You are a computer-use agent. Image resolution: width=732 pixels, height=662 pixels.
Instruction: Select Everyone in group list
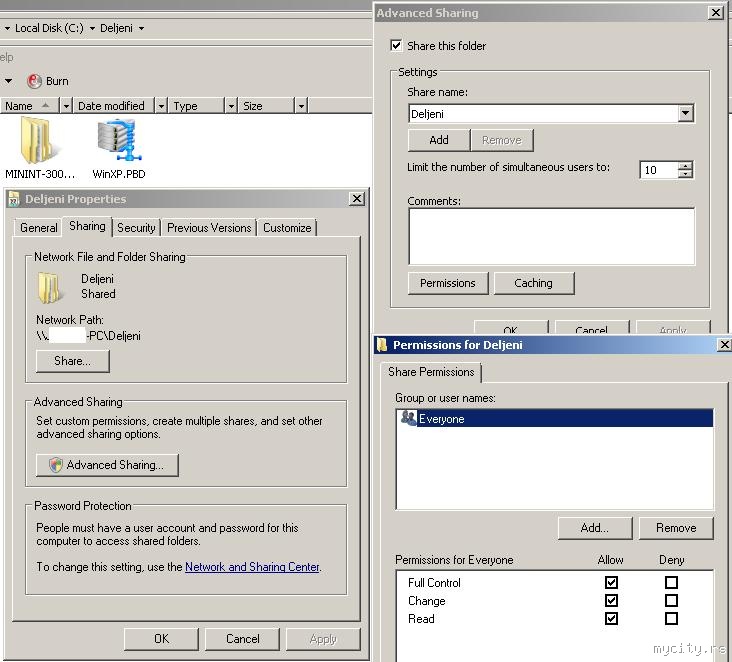555,418
